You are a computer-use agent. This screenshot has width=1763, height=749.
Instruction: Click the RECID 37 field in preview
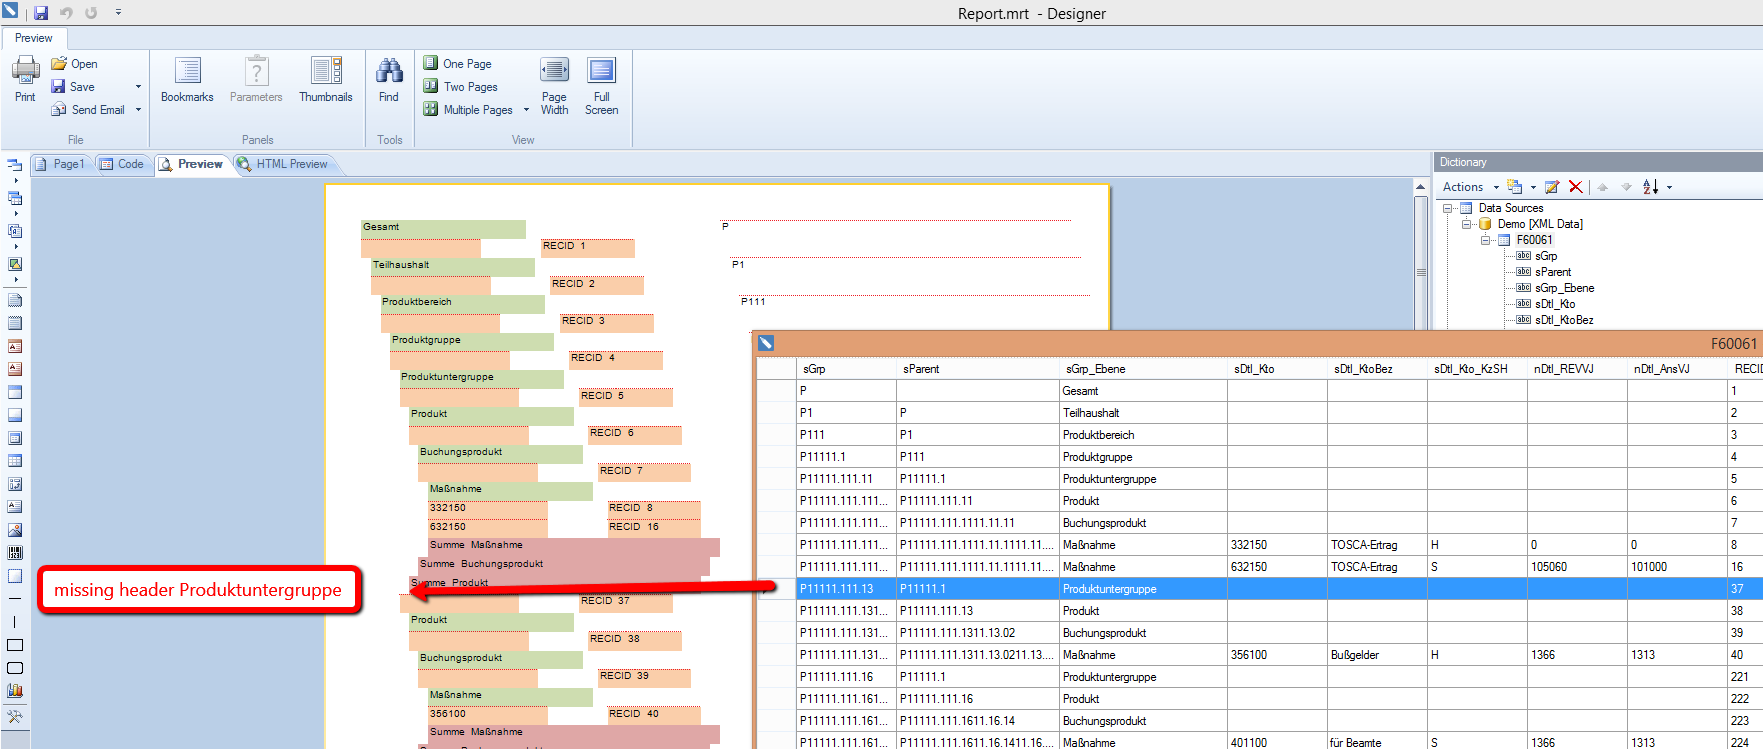pyautogui.click(x=625, y=602)
